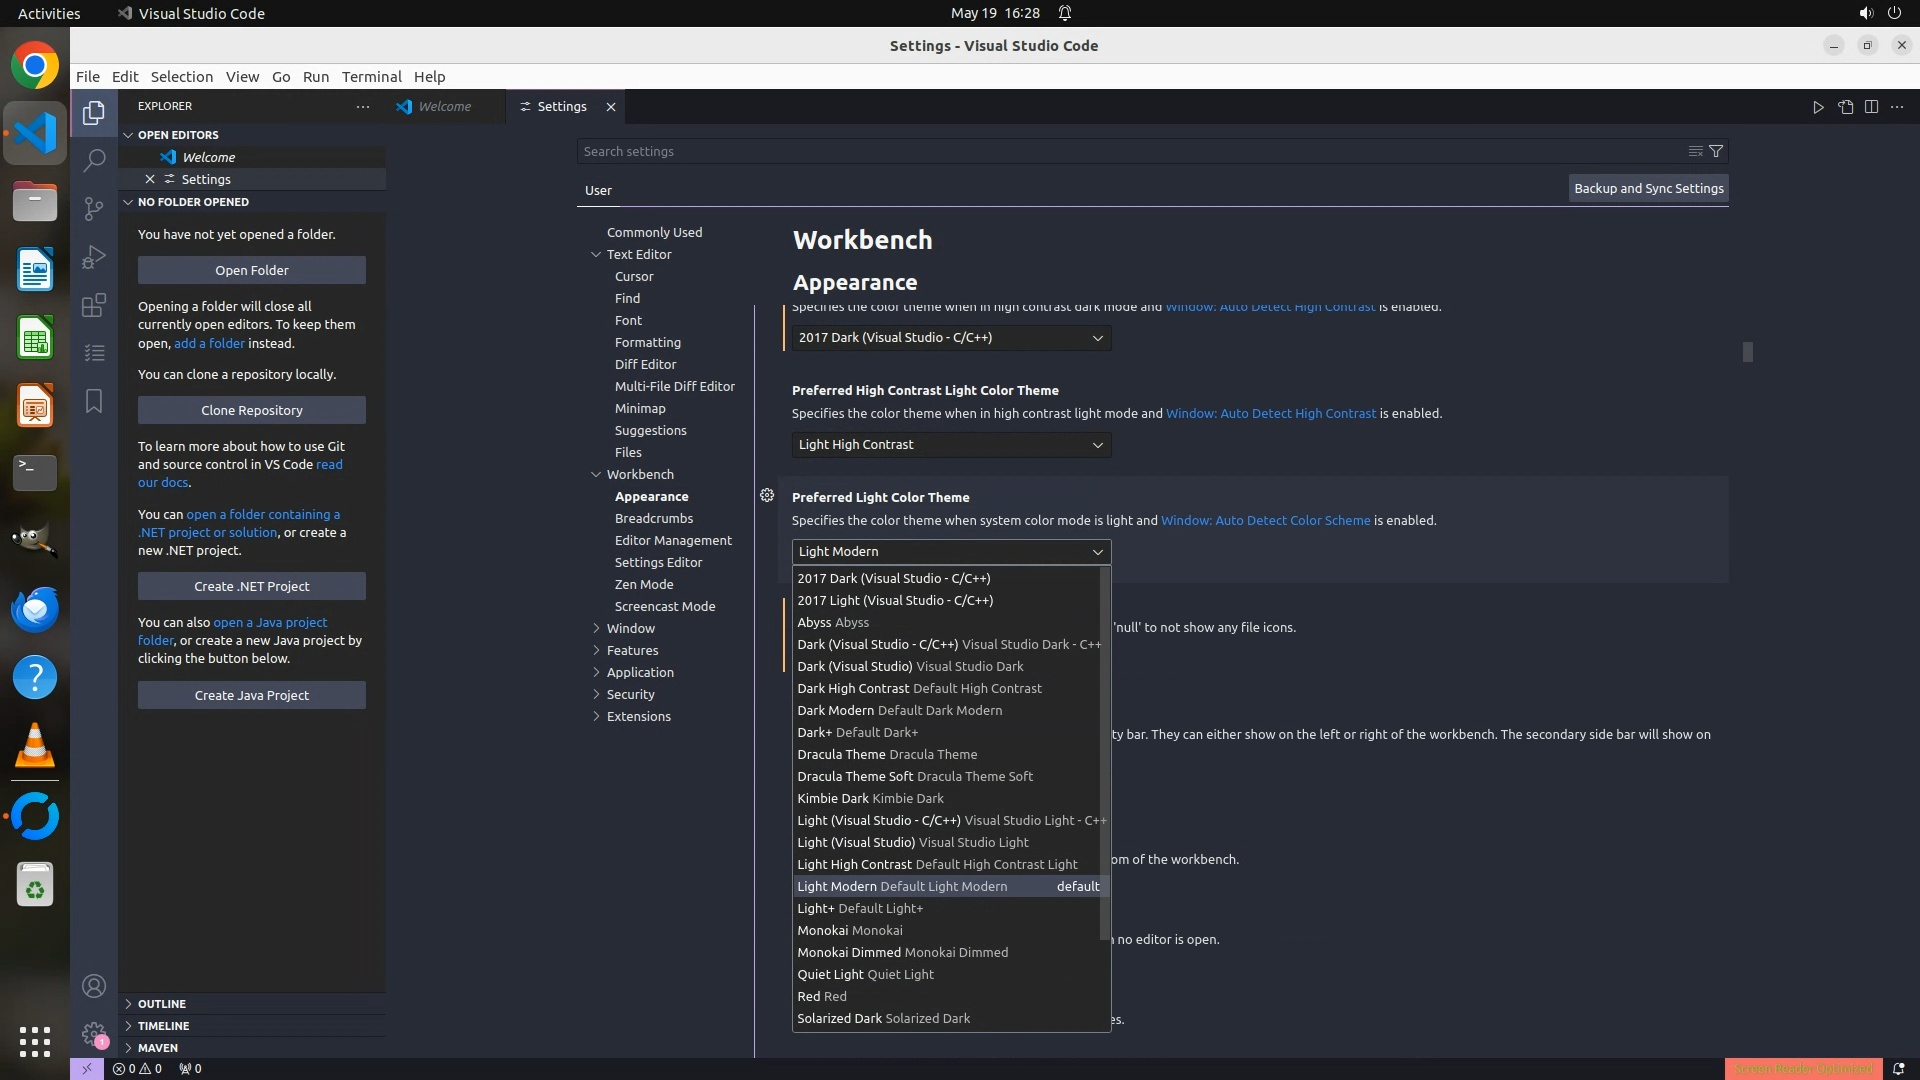The height and width of the screenshot is (1080, 1920).
Task: Expand the Outline panel section
Action: [x=161, y=1003]
